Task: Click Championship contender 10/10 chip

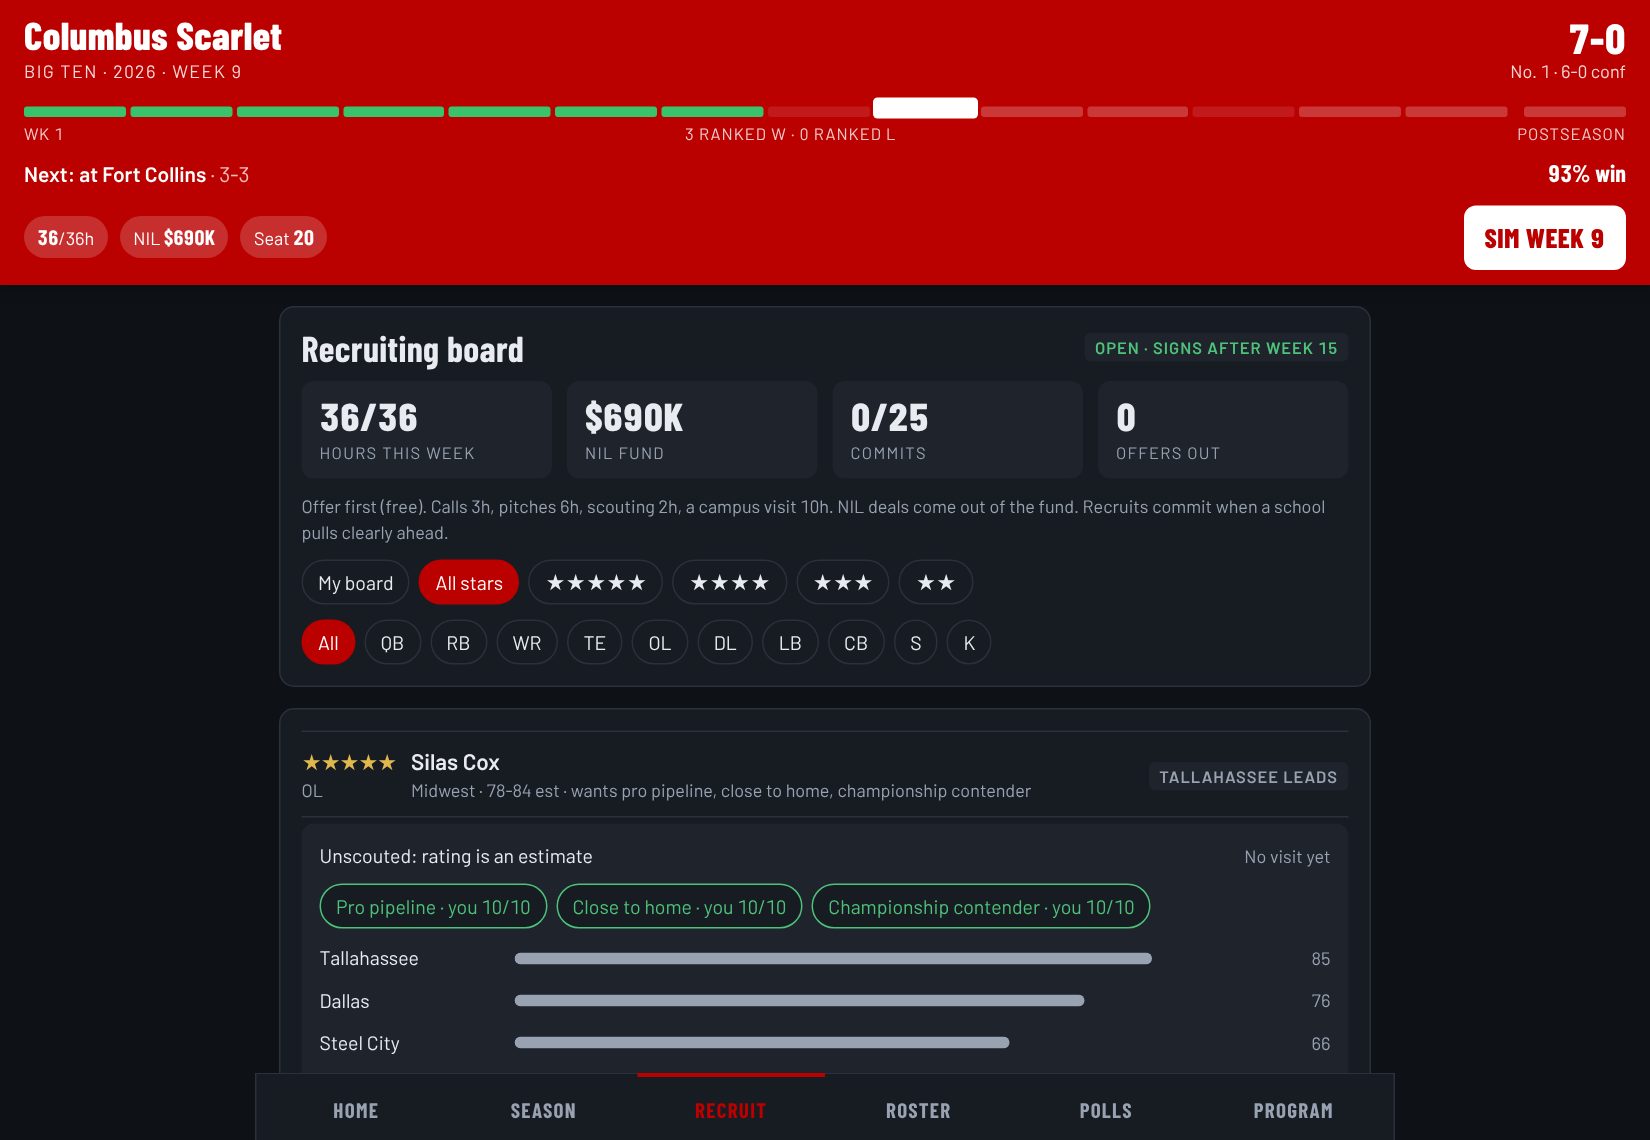Action: pos(981,907)
